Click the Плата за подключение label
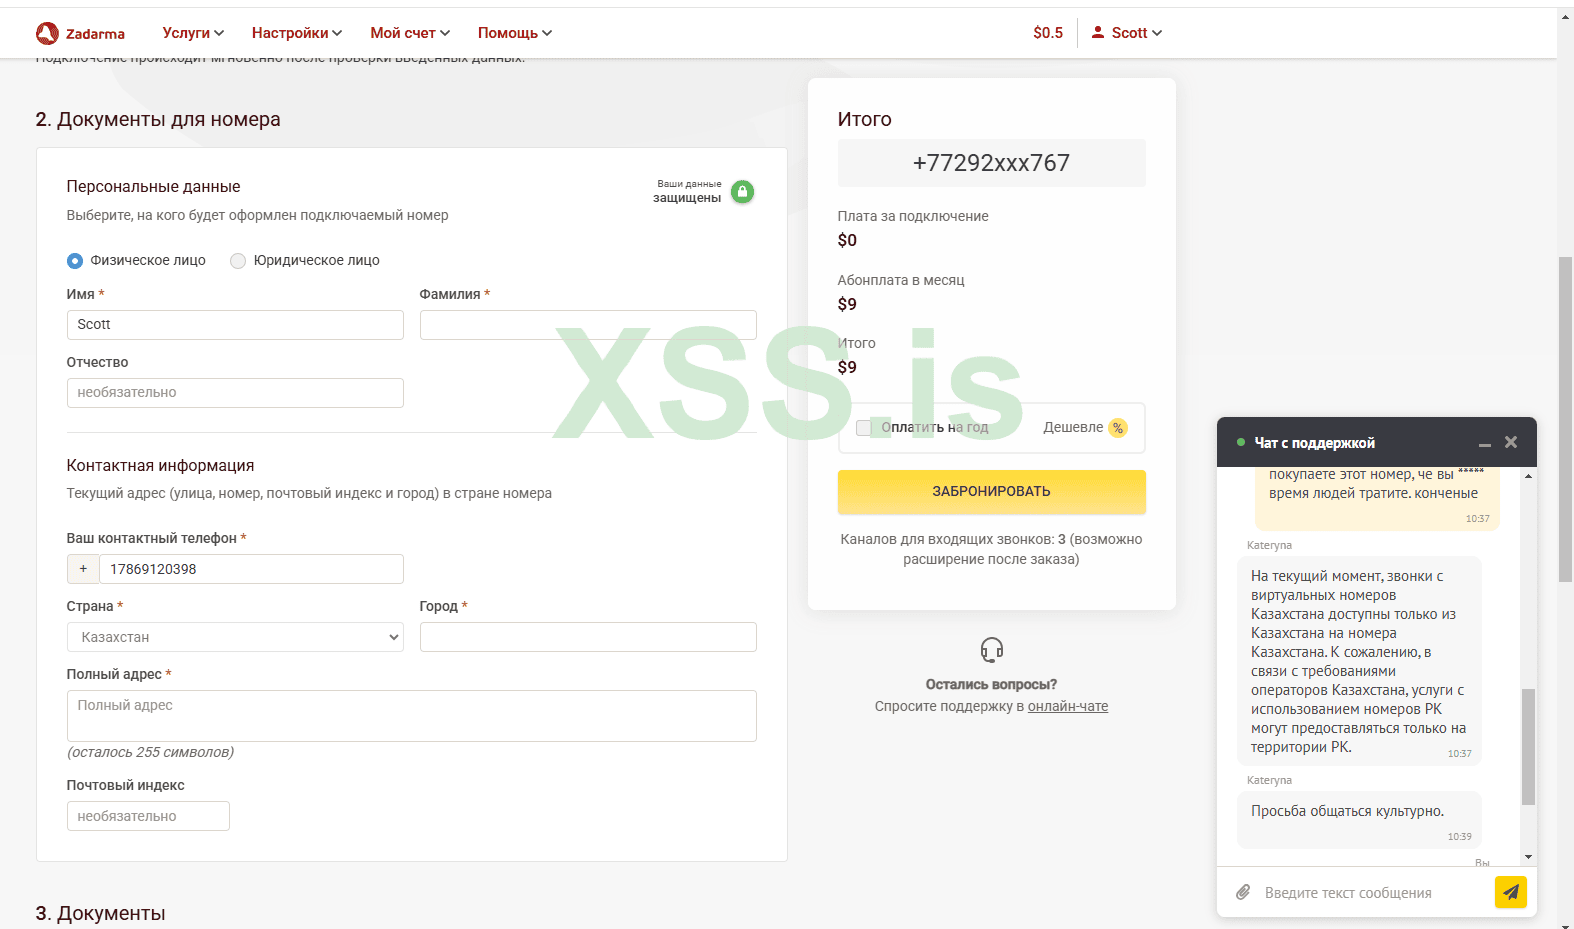1574x929 pixels. [x=913, y=216]
